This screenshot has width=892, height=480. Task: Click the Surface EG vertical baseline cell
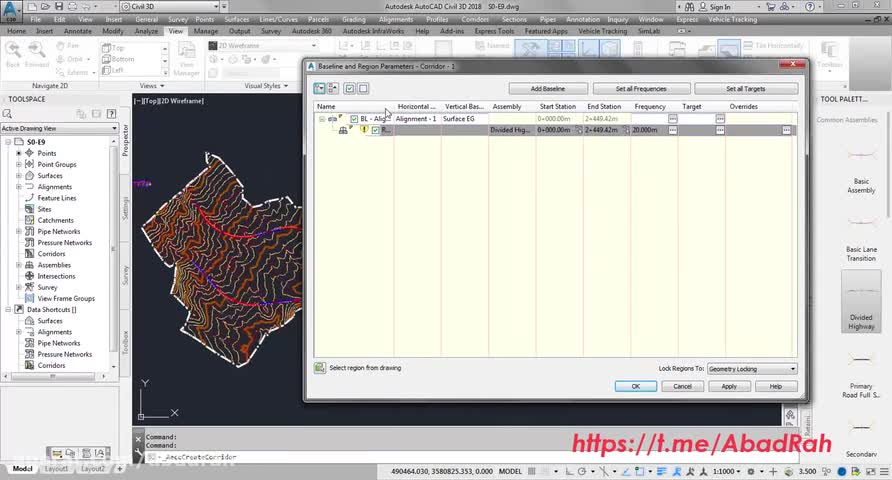[464, 119]
